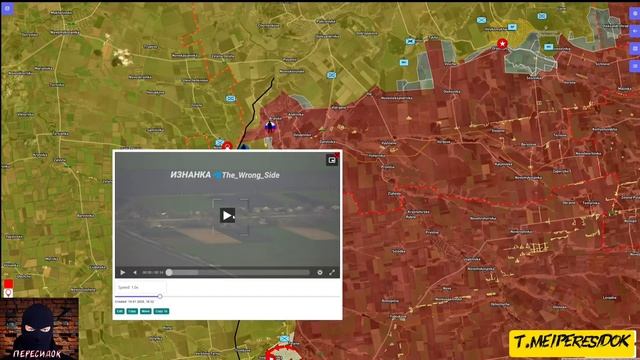Image resolution: width=640 pixels, height=360 pixels.
Task: Open the video player settings gear
Action: (320, 272)
